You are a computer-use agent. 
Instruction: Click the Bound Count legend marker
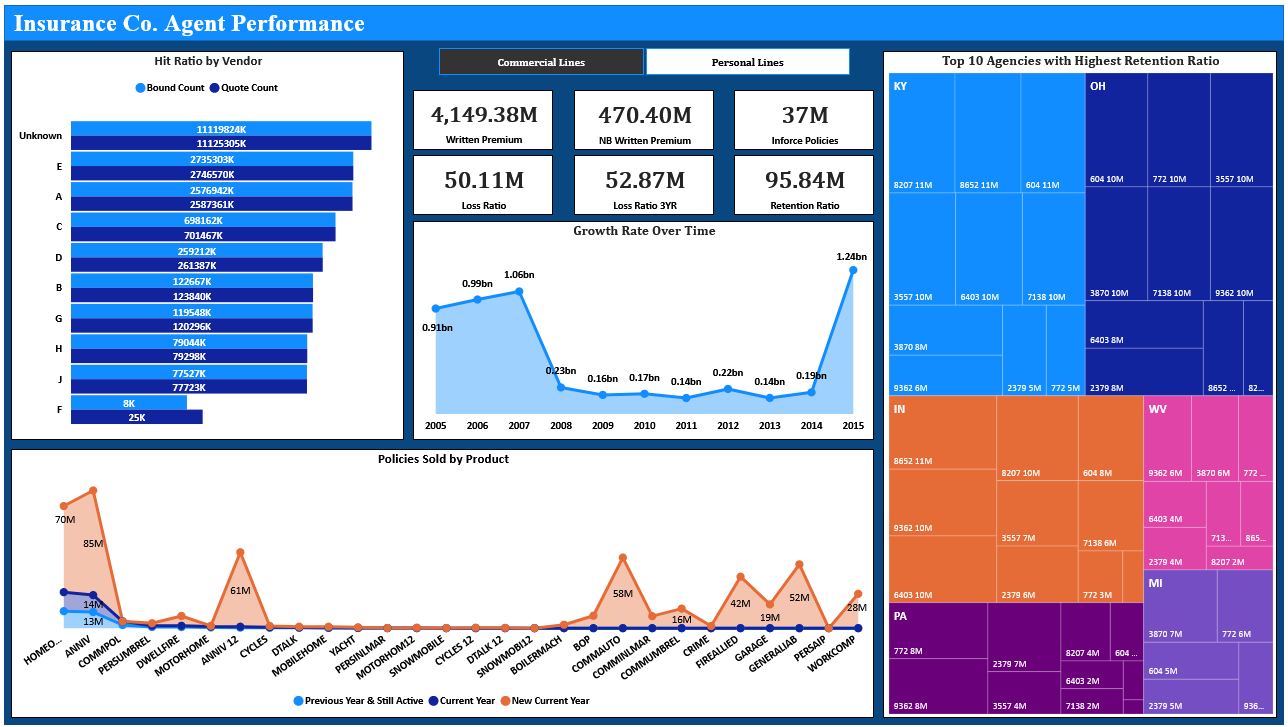click(140, 88)
